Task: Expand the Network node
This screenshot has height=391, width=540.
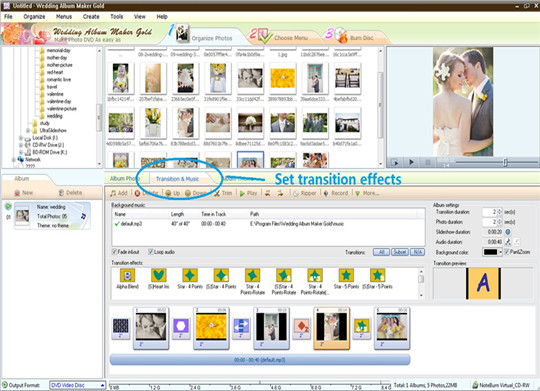Action: pos(13,160)
